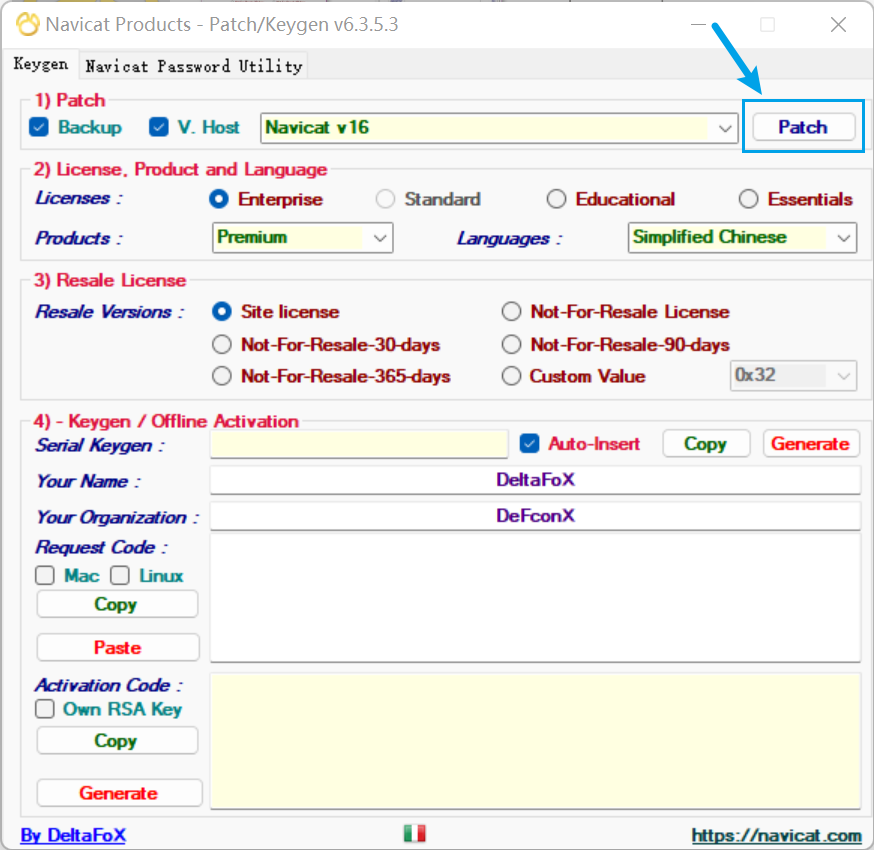Open the https://navicat.com link
Screen dimensions: 874x850
click(x=776, y=835)
